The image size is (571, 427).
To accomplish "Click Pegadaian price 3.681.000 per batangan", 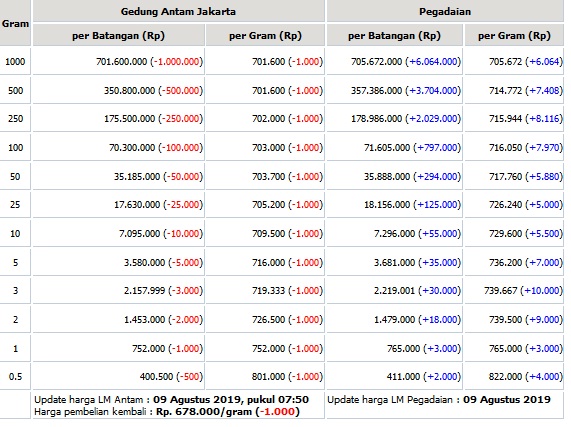I will 394,262.
